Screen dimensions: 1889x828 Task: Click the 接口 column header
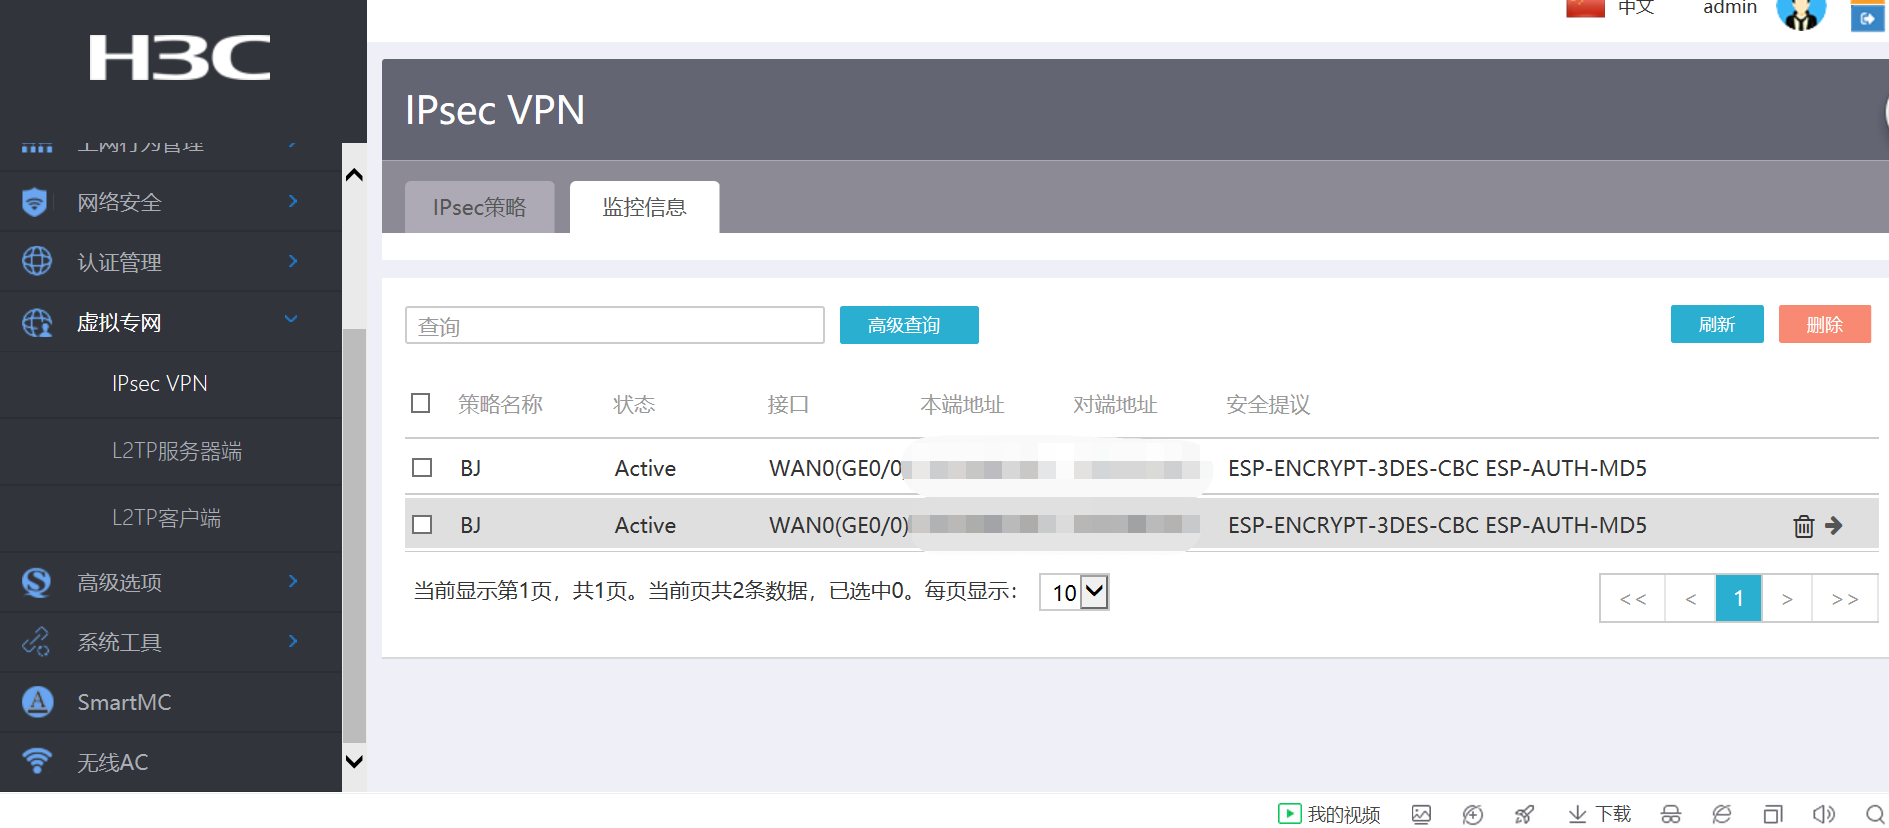click(788, 404)
